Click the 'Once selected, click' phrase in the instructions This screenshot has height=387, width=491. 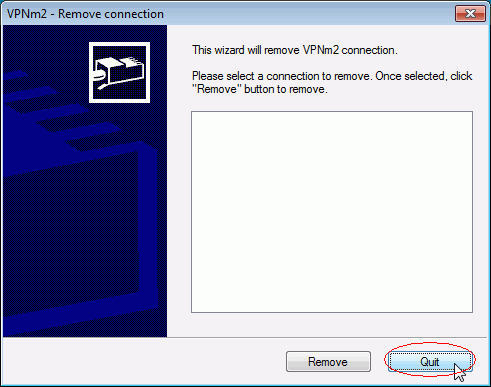[424, 76]
